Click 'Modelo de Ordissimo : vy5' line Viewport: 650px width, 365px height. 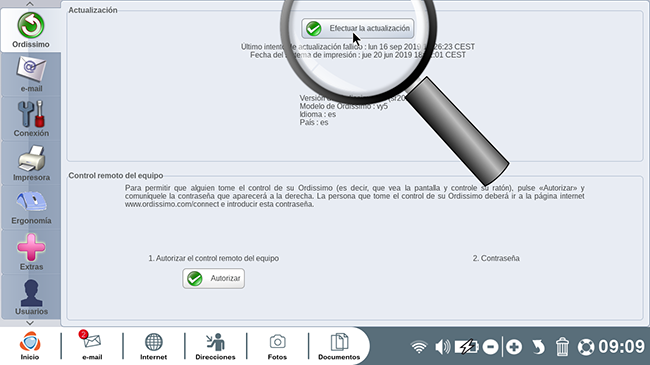[x=344, y=106]
